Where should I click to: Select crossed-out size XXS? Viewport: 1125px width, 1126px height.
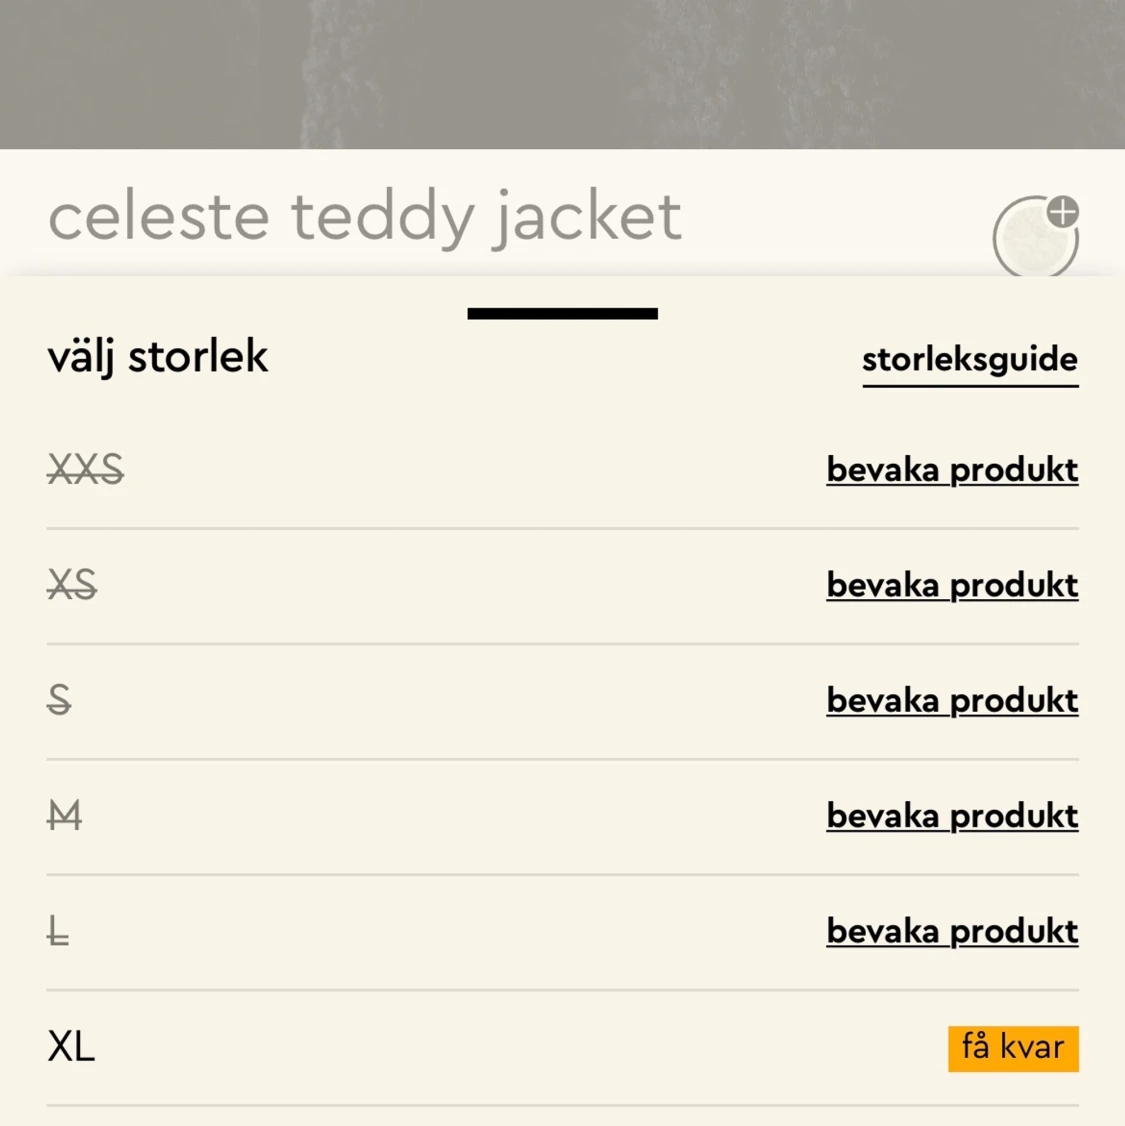pos(85,470)
